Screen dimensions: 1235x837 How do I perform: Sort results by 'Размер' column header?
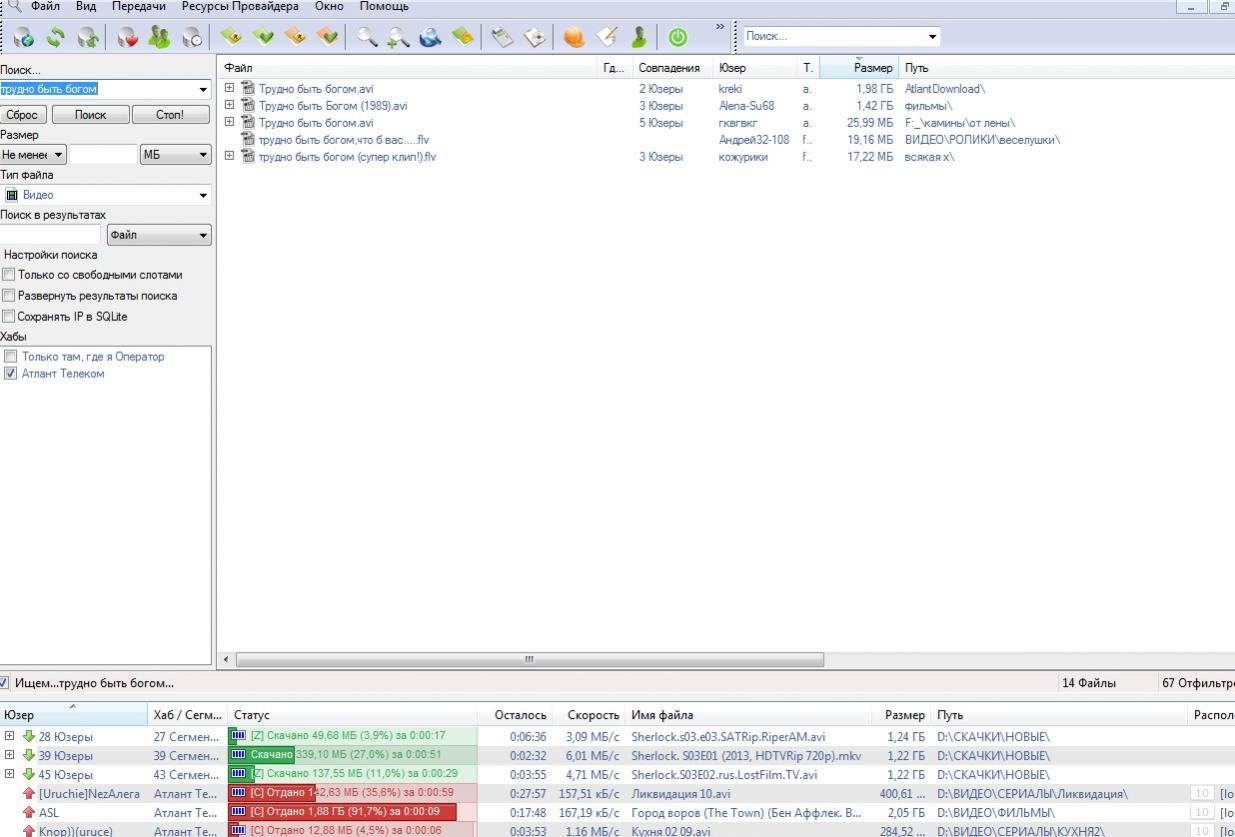(x=872, y=68)
